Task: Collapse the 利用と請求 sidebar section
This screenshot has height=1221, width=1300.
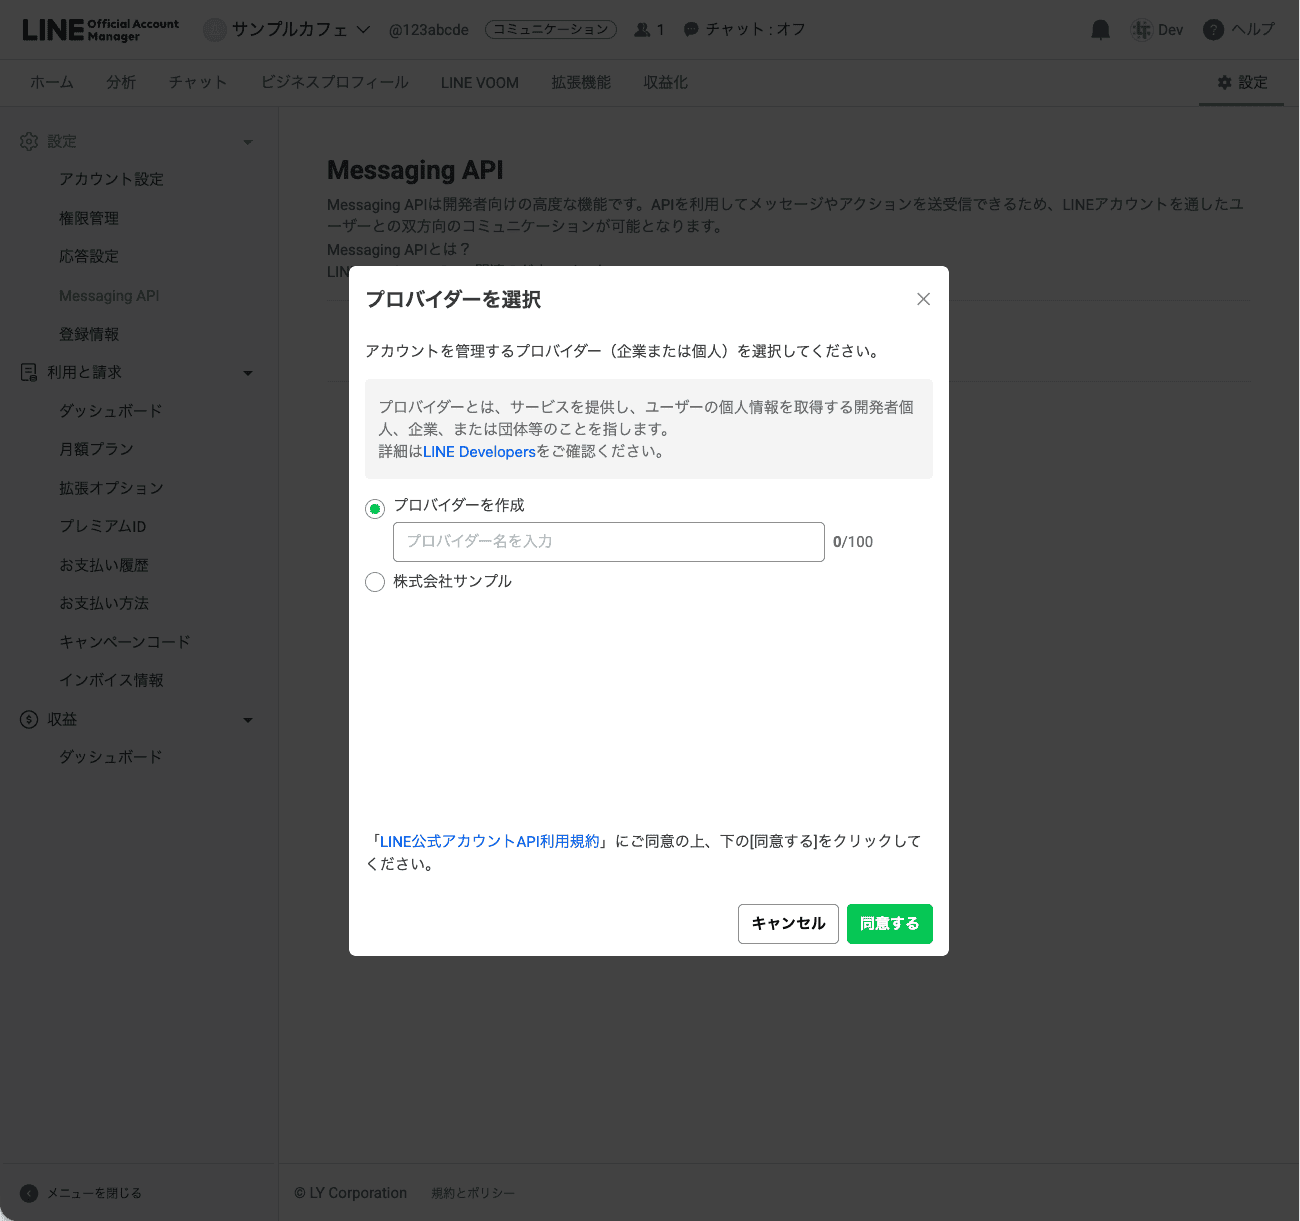Action: coord(248,373)
